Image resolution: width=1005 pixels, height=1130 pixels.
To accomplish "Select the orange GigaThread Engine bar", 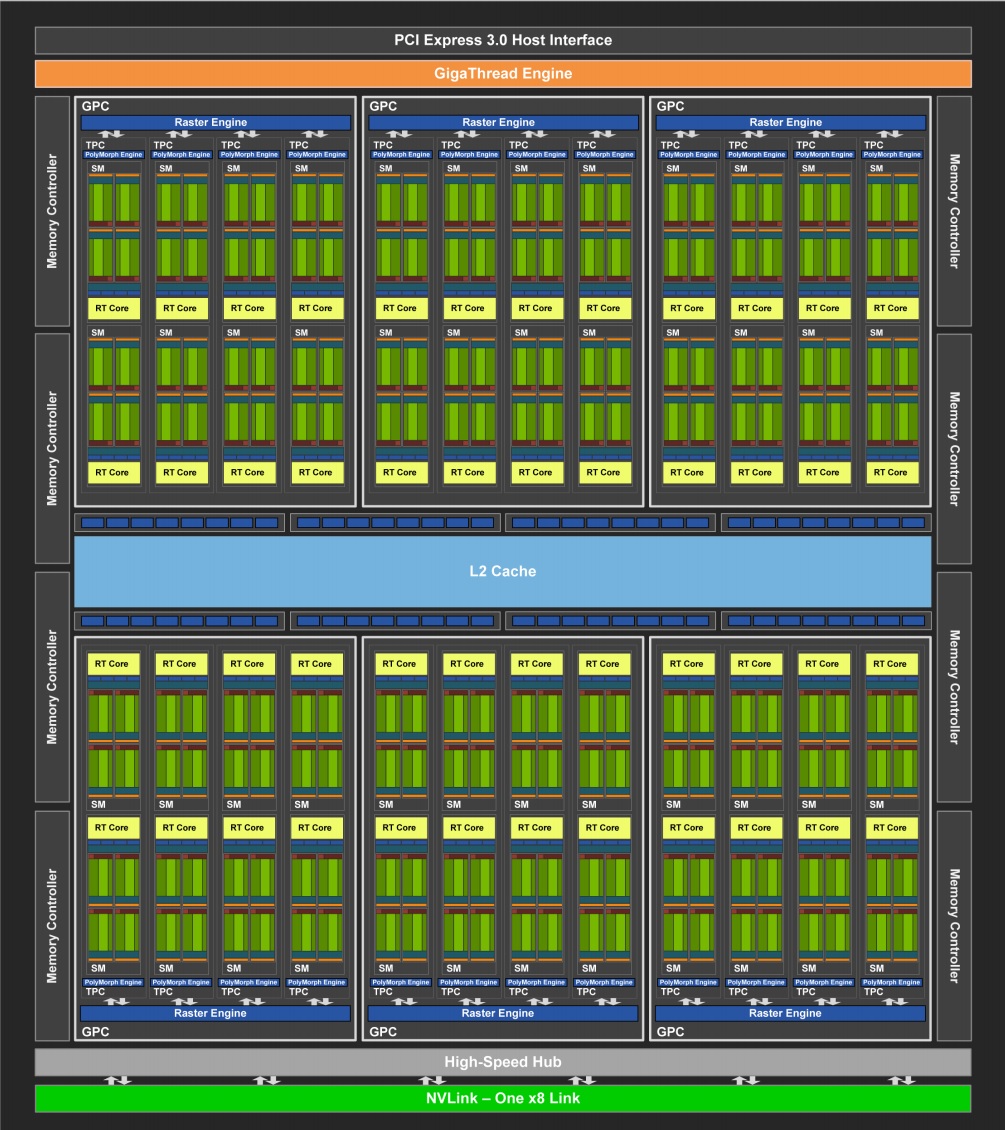I will (503, 74).
